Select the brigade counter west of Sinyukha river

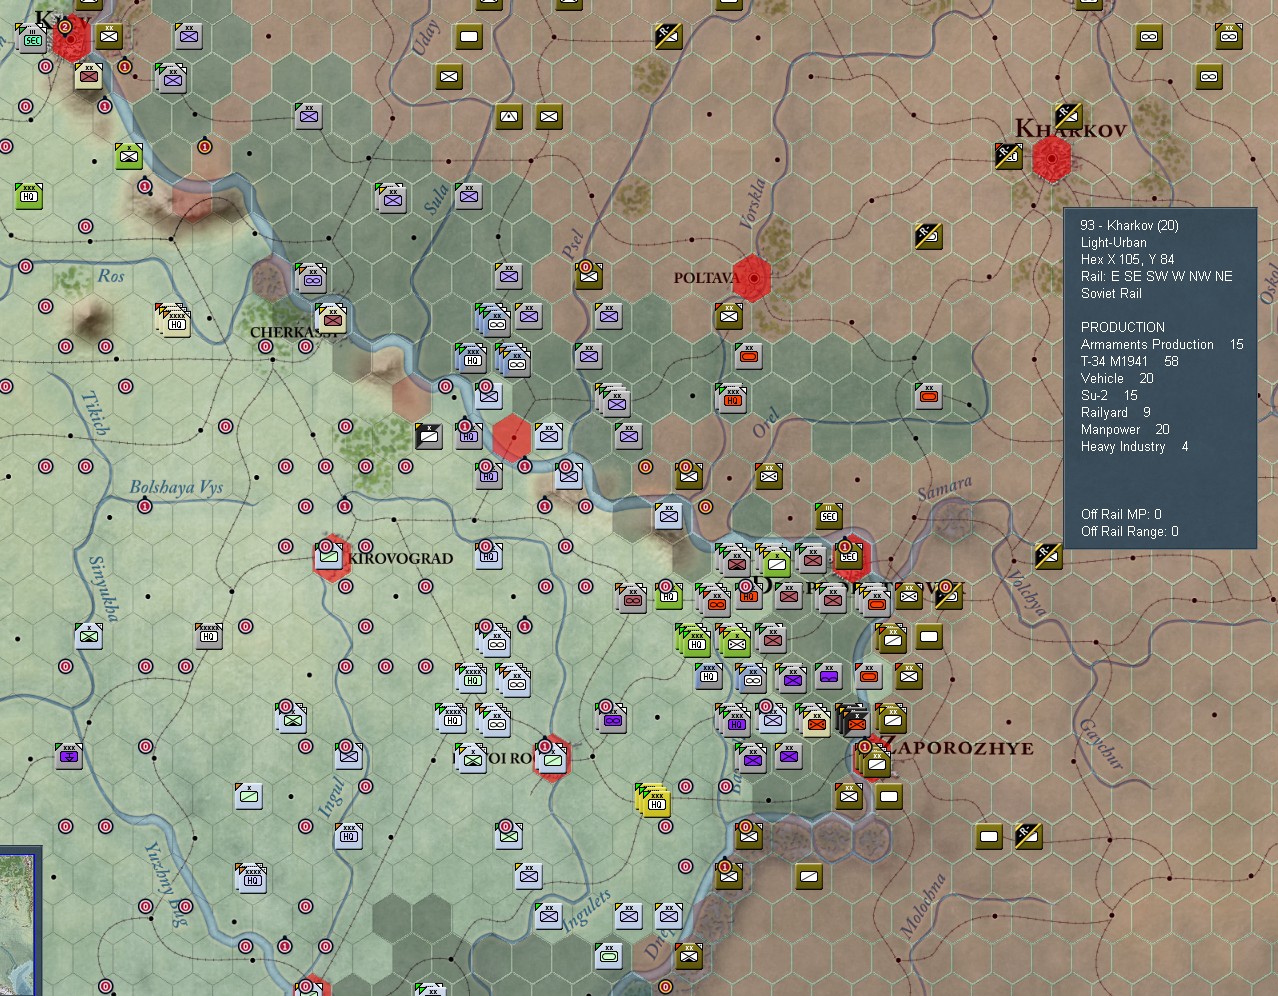[x=89, y=634]
